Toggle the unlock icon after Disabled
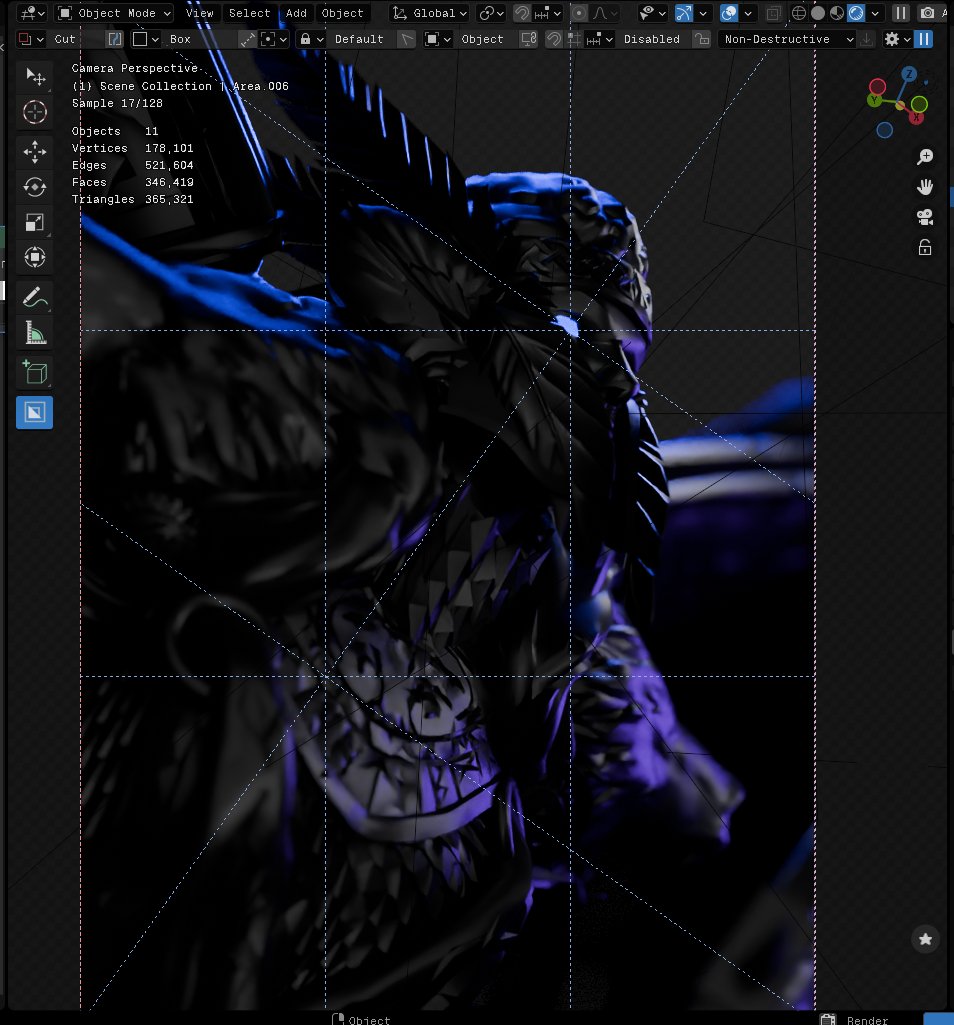 (x=702, y=39)
